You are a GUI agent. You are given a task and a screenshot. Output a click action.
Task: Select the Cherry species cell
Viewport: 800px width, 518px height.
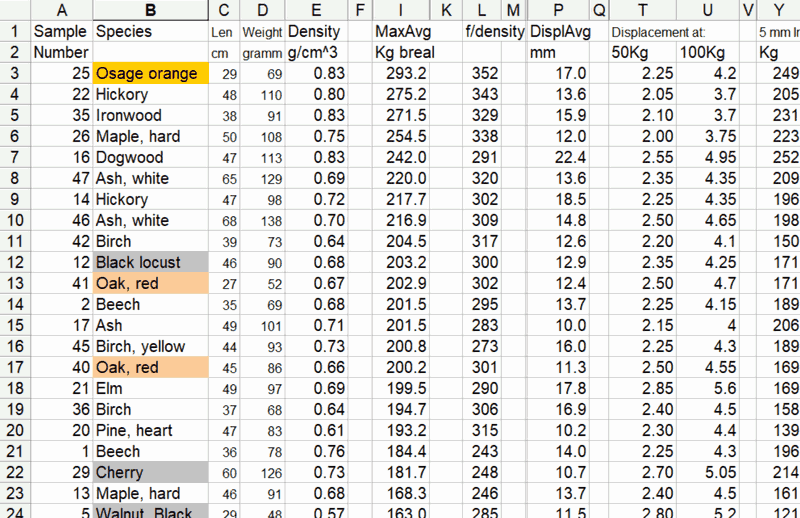(x=150, y=472)
